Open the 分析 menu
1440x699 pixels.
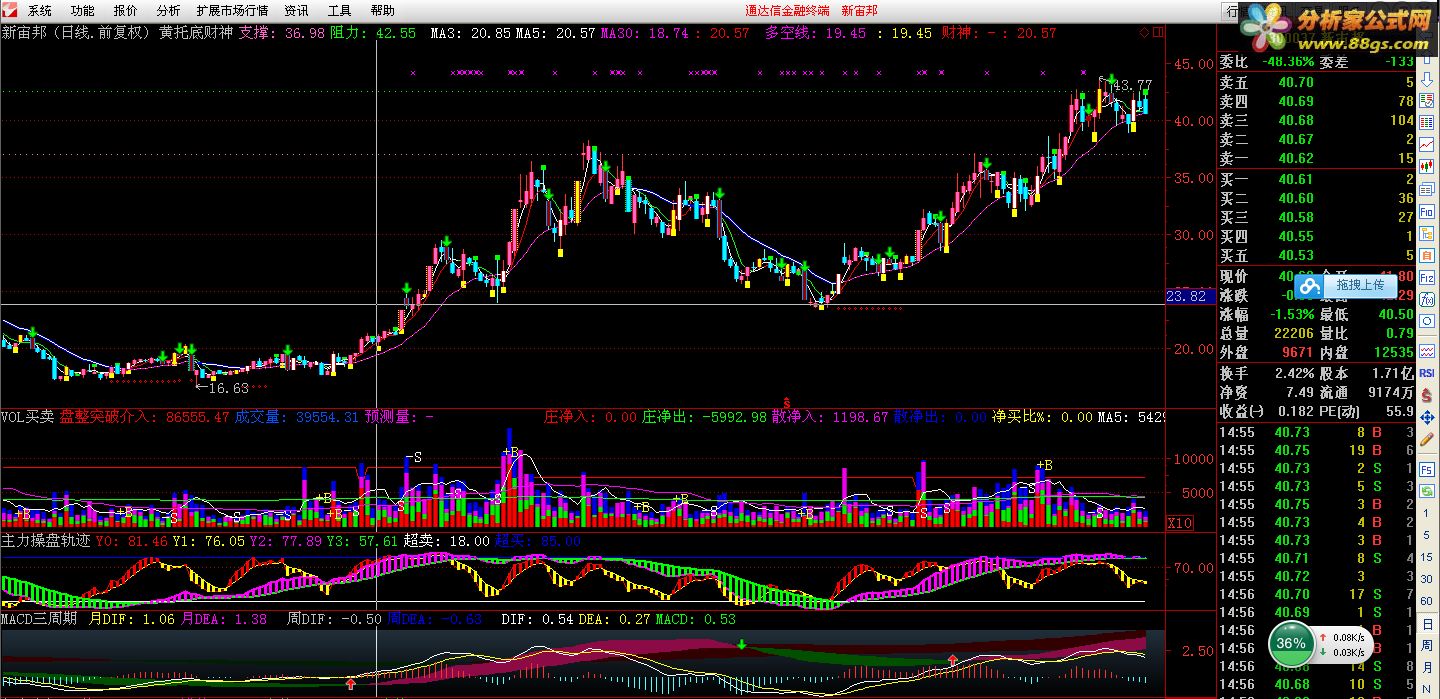click(168, 11)
